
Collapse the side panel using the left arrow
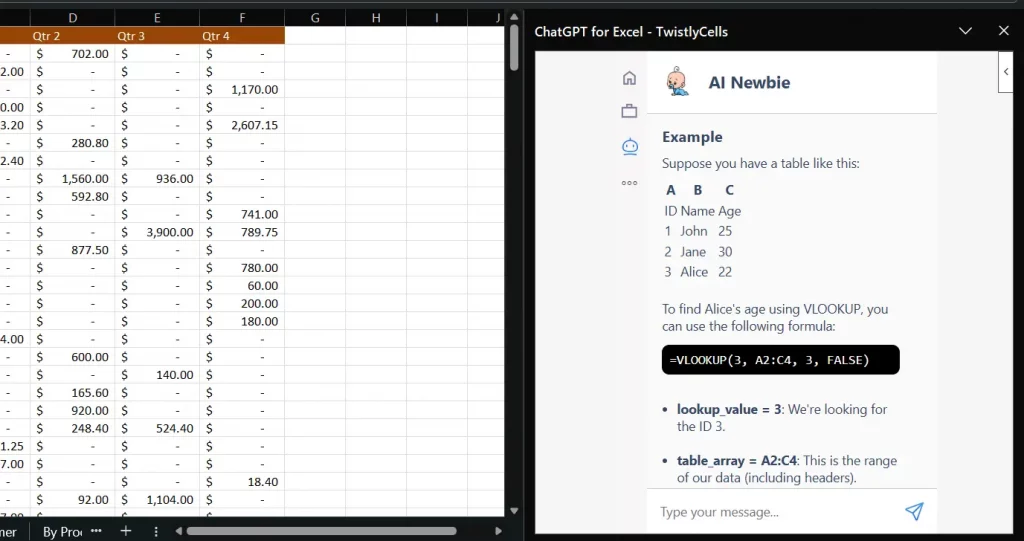point(1005,71)
